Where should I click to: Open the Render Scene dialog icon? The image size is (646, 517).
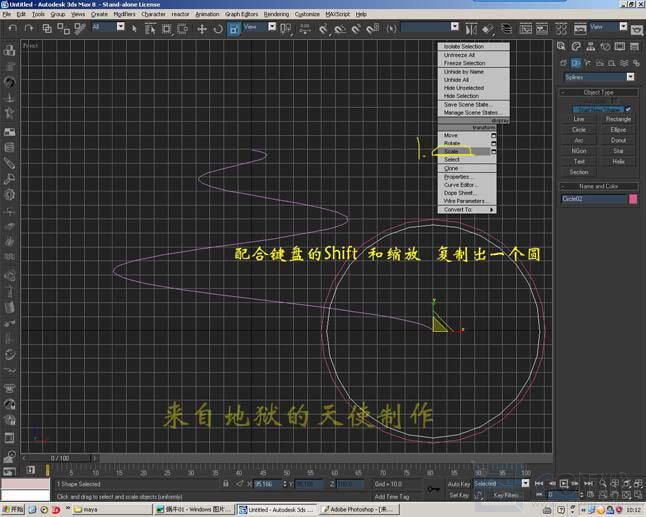coord(580,29)
